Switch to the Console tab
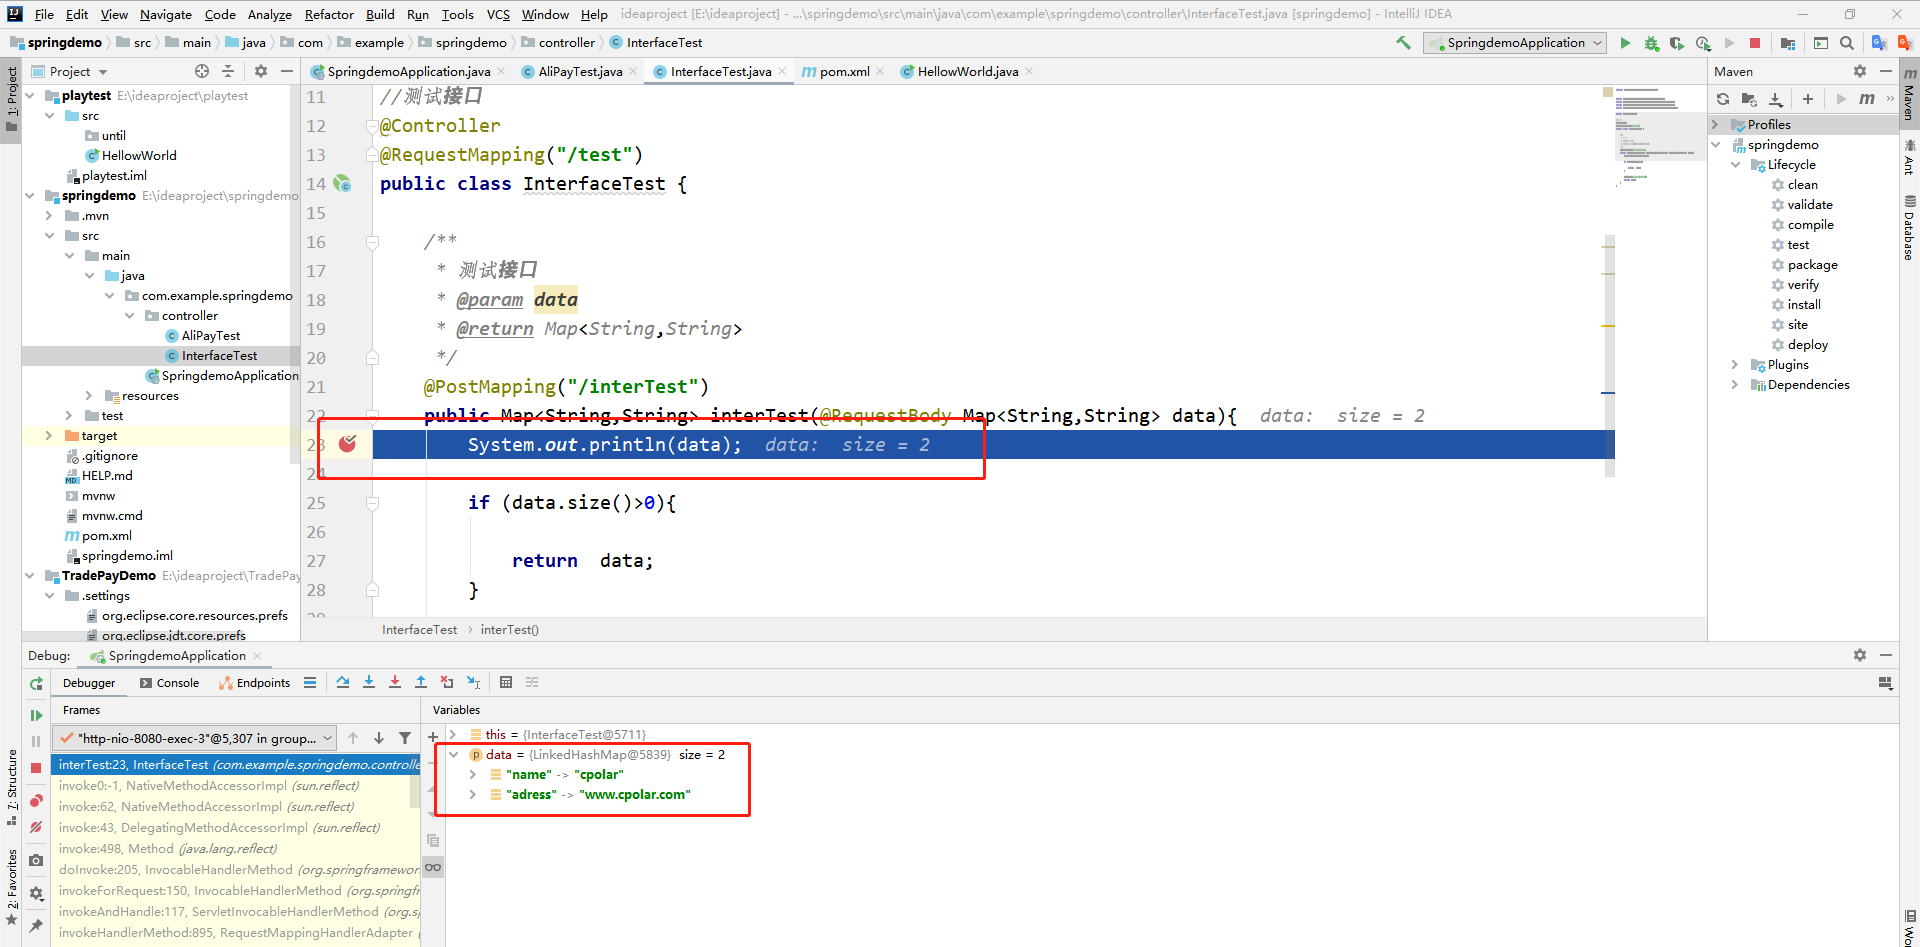Viewport: 1920px width, 947px height. [x=176, y=683]
